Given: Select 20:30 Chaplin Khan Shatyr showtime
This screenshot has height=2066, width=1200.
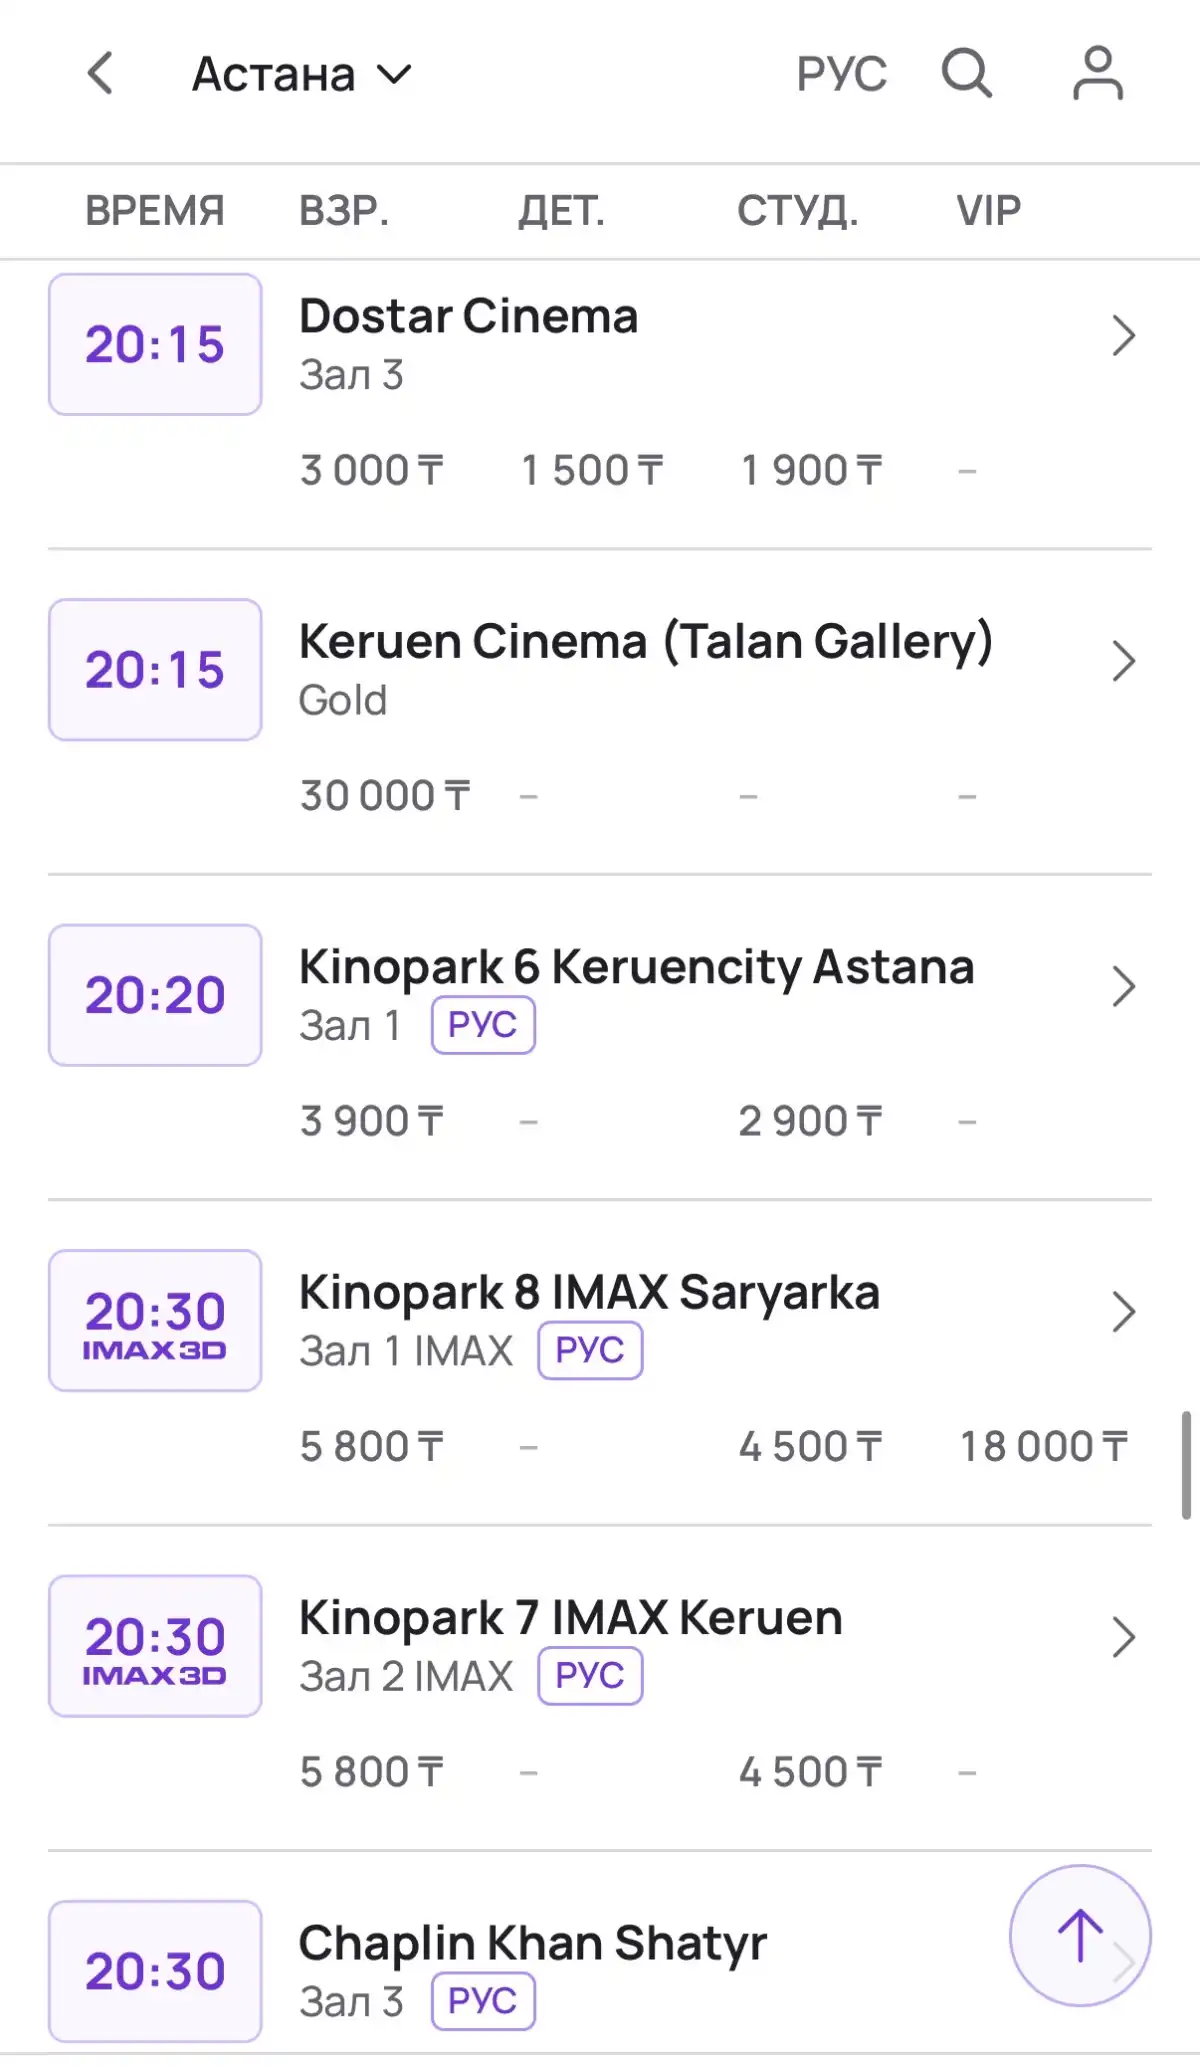Looking at the screenshot, I should (x=155, y=1971).
